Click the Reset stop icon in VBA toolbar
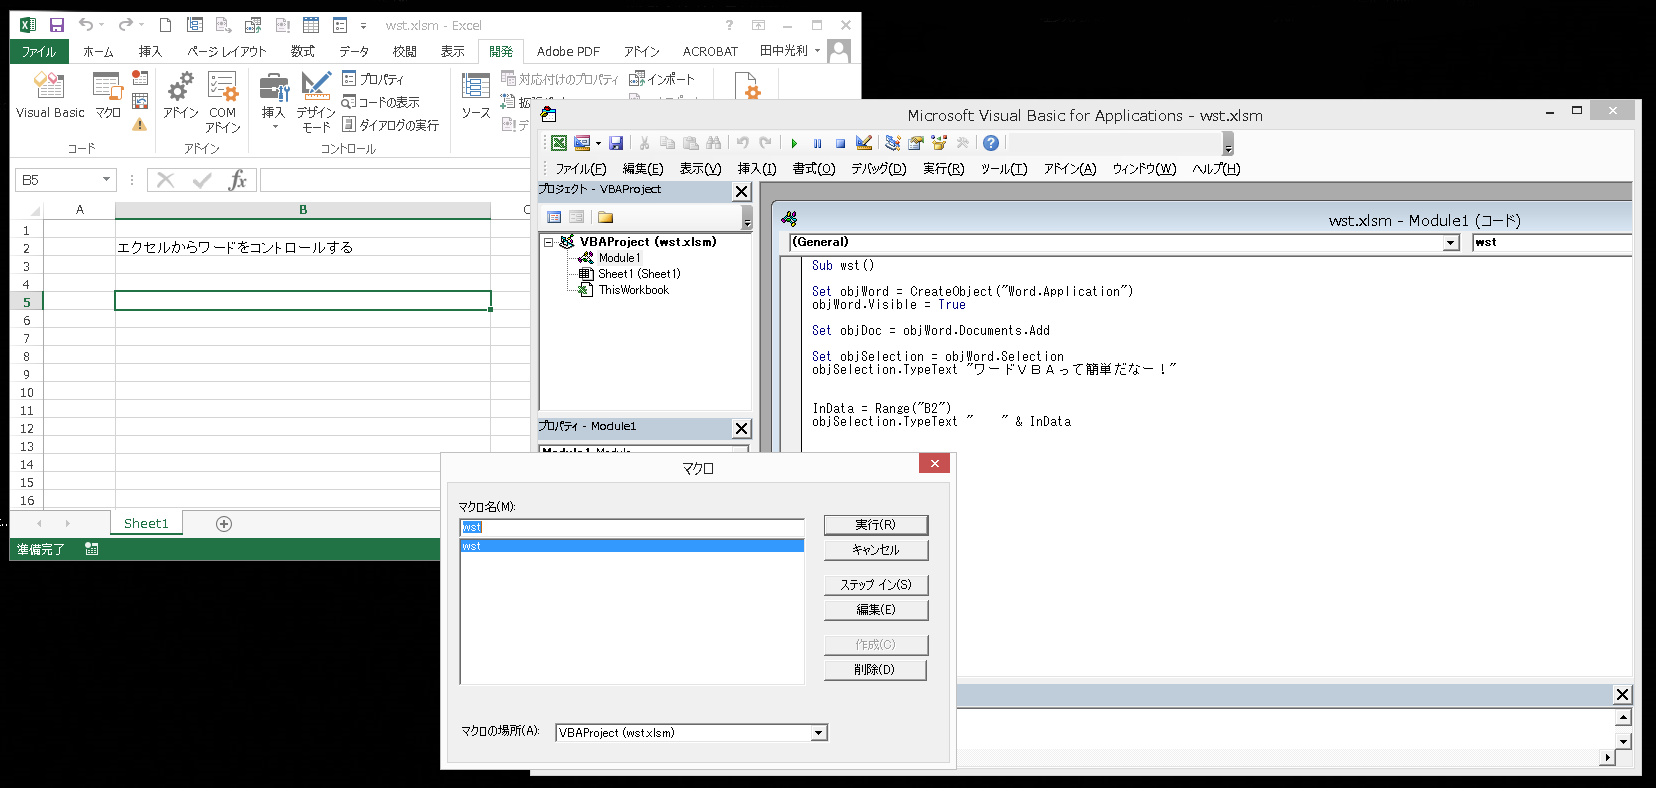Viewport: 1656px width, 788px height. click(x=840, y=143)
